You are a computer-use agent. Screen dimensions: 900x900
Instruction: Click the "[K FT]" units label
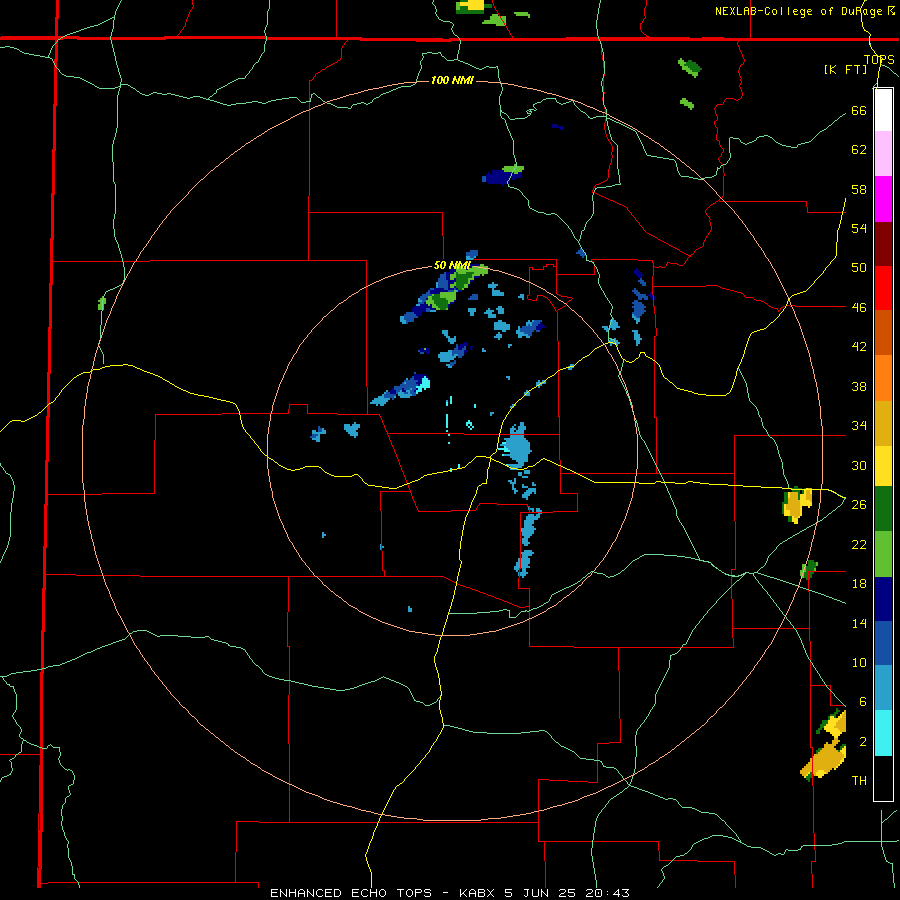click(845, 69)
